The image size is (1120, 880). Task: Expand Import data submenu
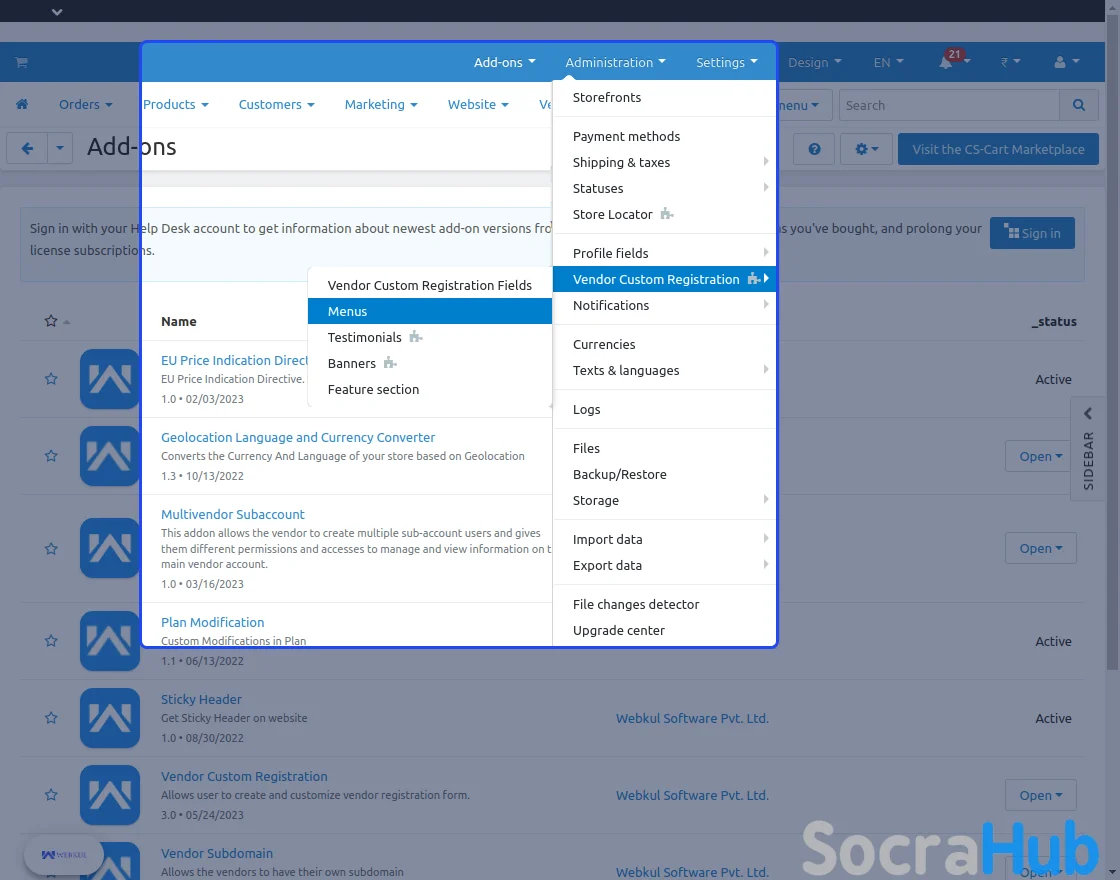point(664,539)
